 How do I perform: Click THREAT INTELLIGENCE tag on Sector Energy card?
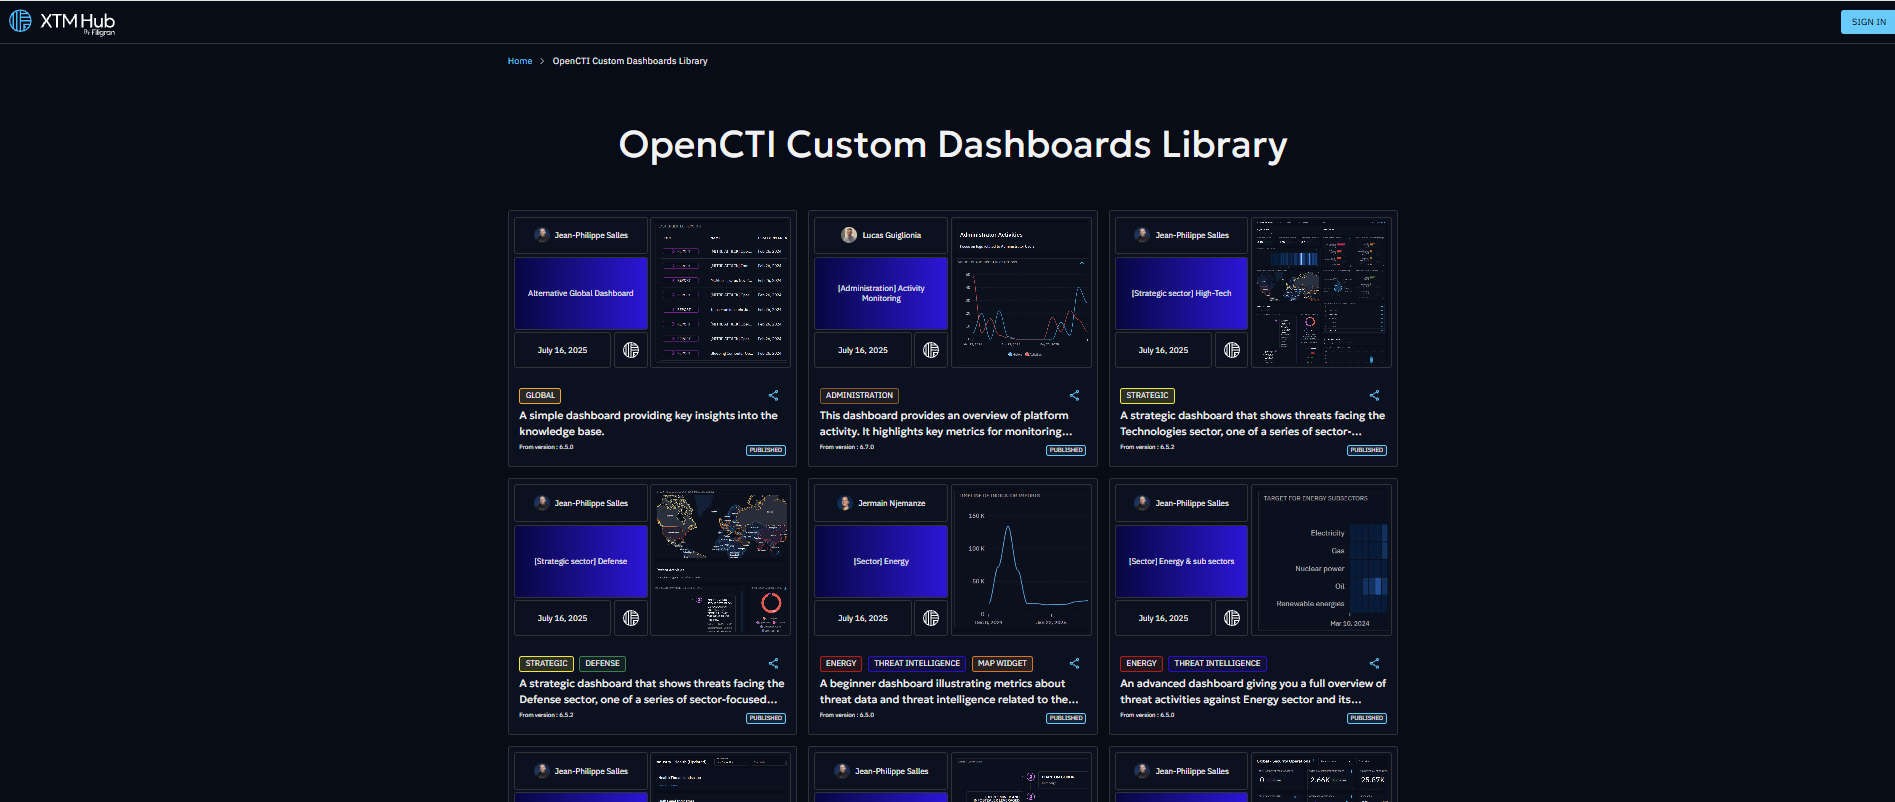point(917,663)
